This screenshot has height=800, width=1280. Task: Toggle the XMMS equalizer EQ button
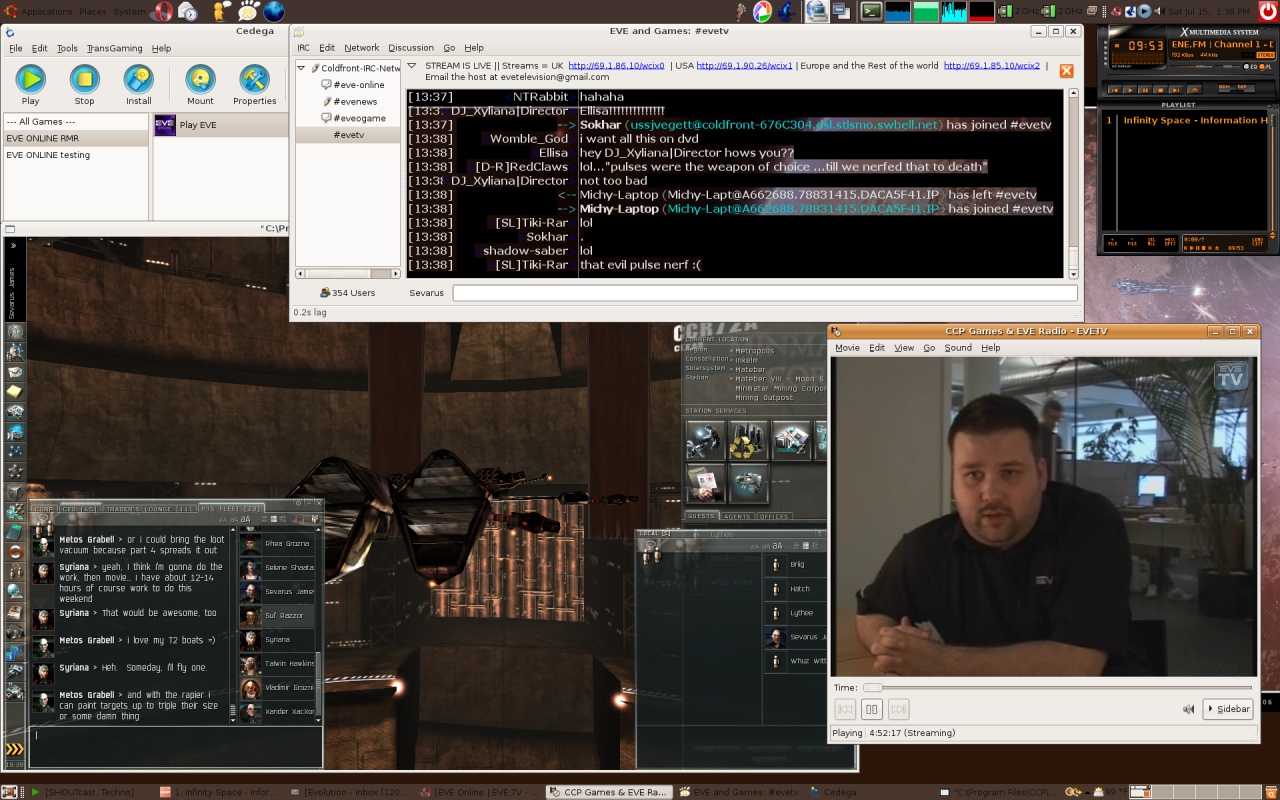pyautogui.click(x=1251, y=66)
